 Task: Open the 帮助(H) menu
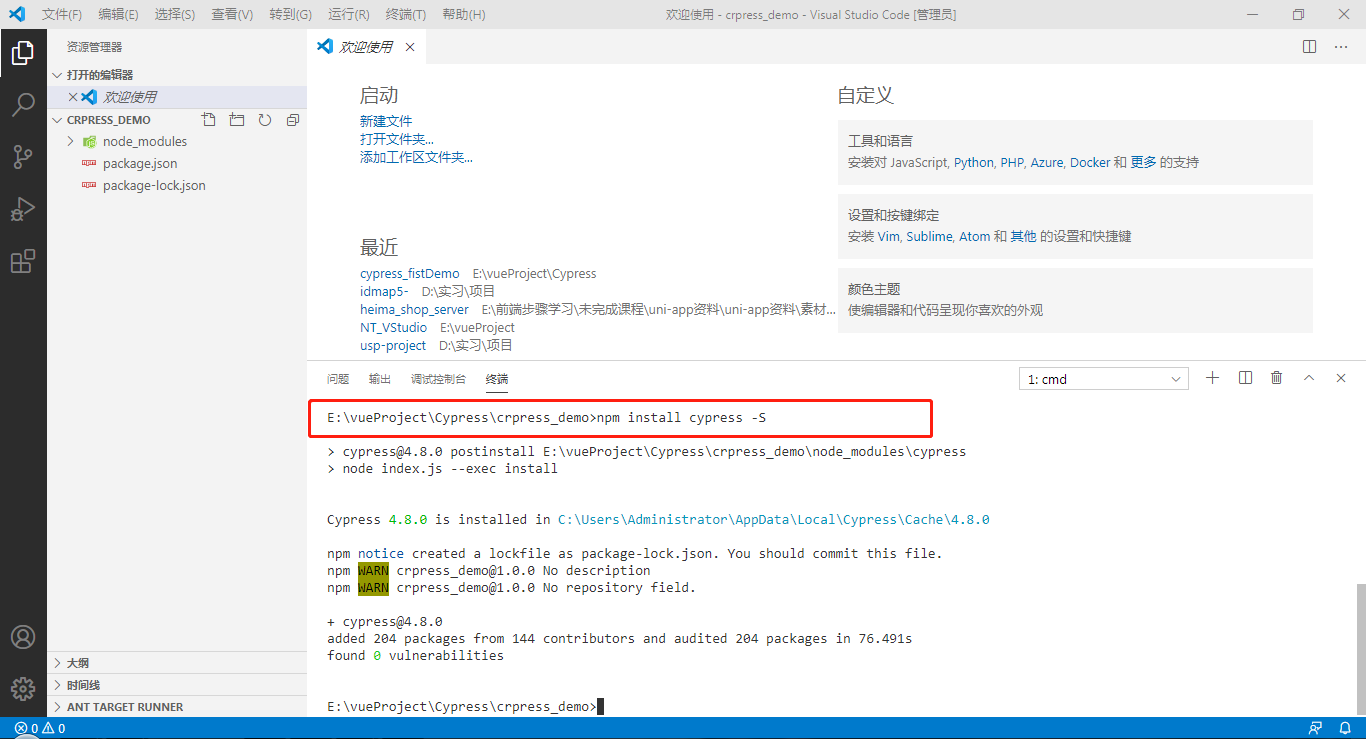(464, 15)
